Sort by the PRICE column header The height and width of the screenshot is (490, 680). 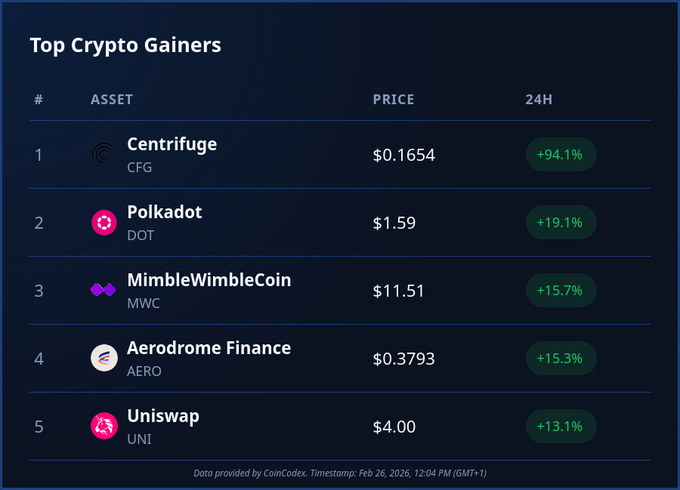[x=393, y=100]
